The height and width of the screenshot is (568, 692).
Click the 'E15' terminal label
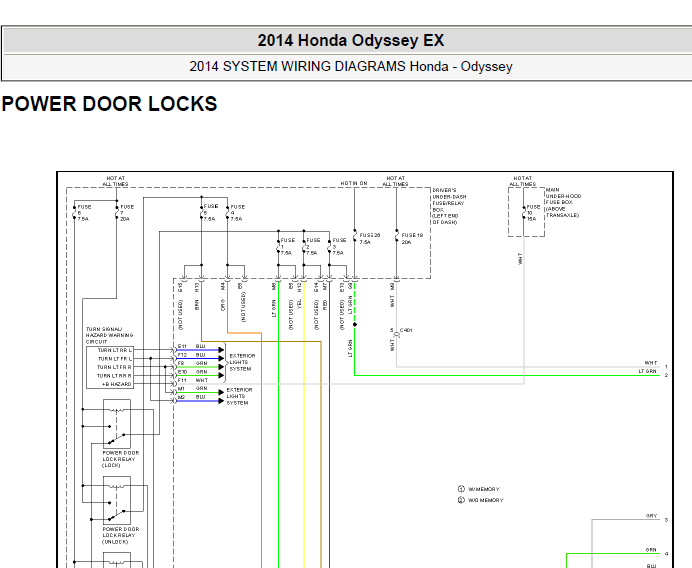pyautogui.click(x=180, y=287)
